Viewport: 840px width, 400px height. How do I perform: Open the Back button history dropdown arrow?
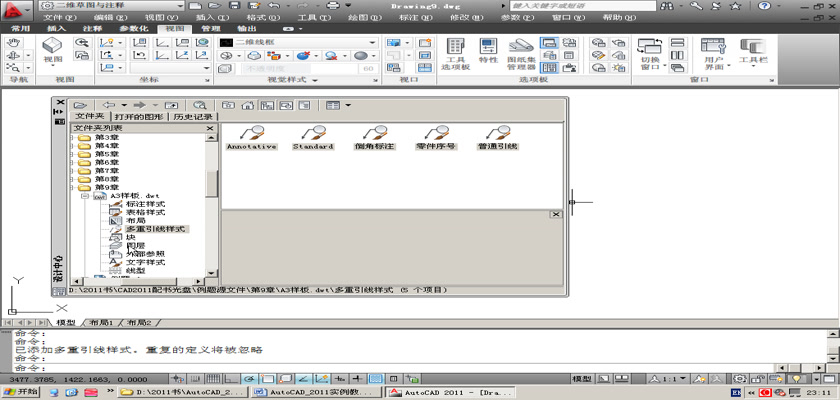pos(124,105)
